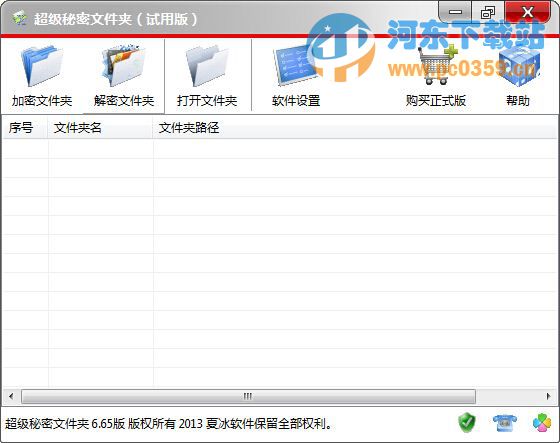Sort by 序号 column header

click(x=25, y=128)
